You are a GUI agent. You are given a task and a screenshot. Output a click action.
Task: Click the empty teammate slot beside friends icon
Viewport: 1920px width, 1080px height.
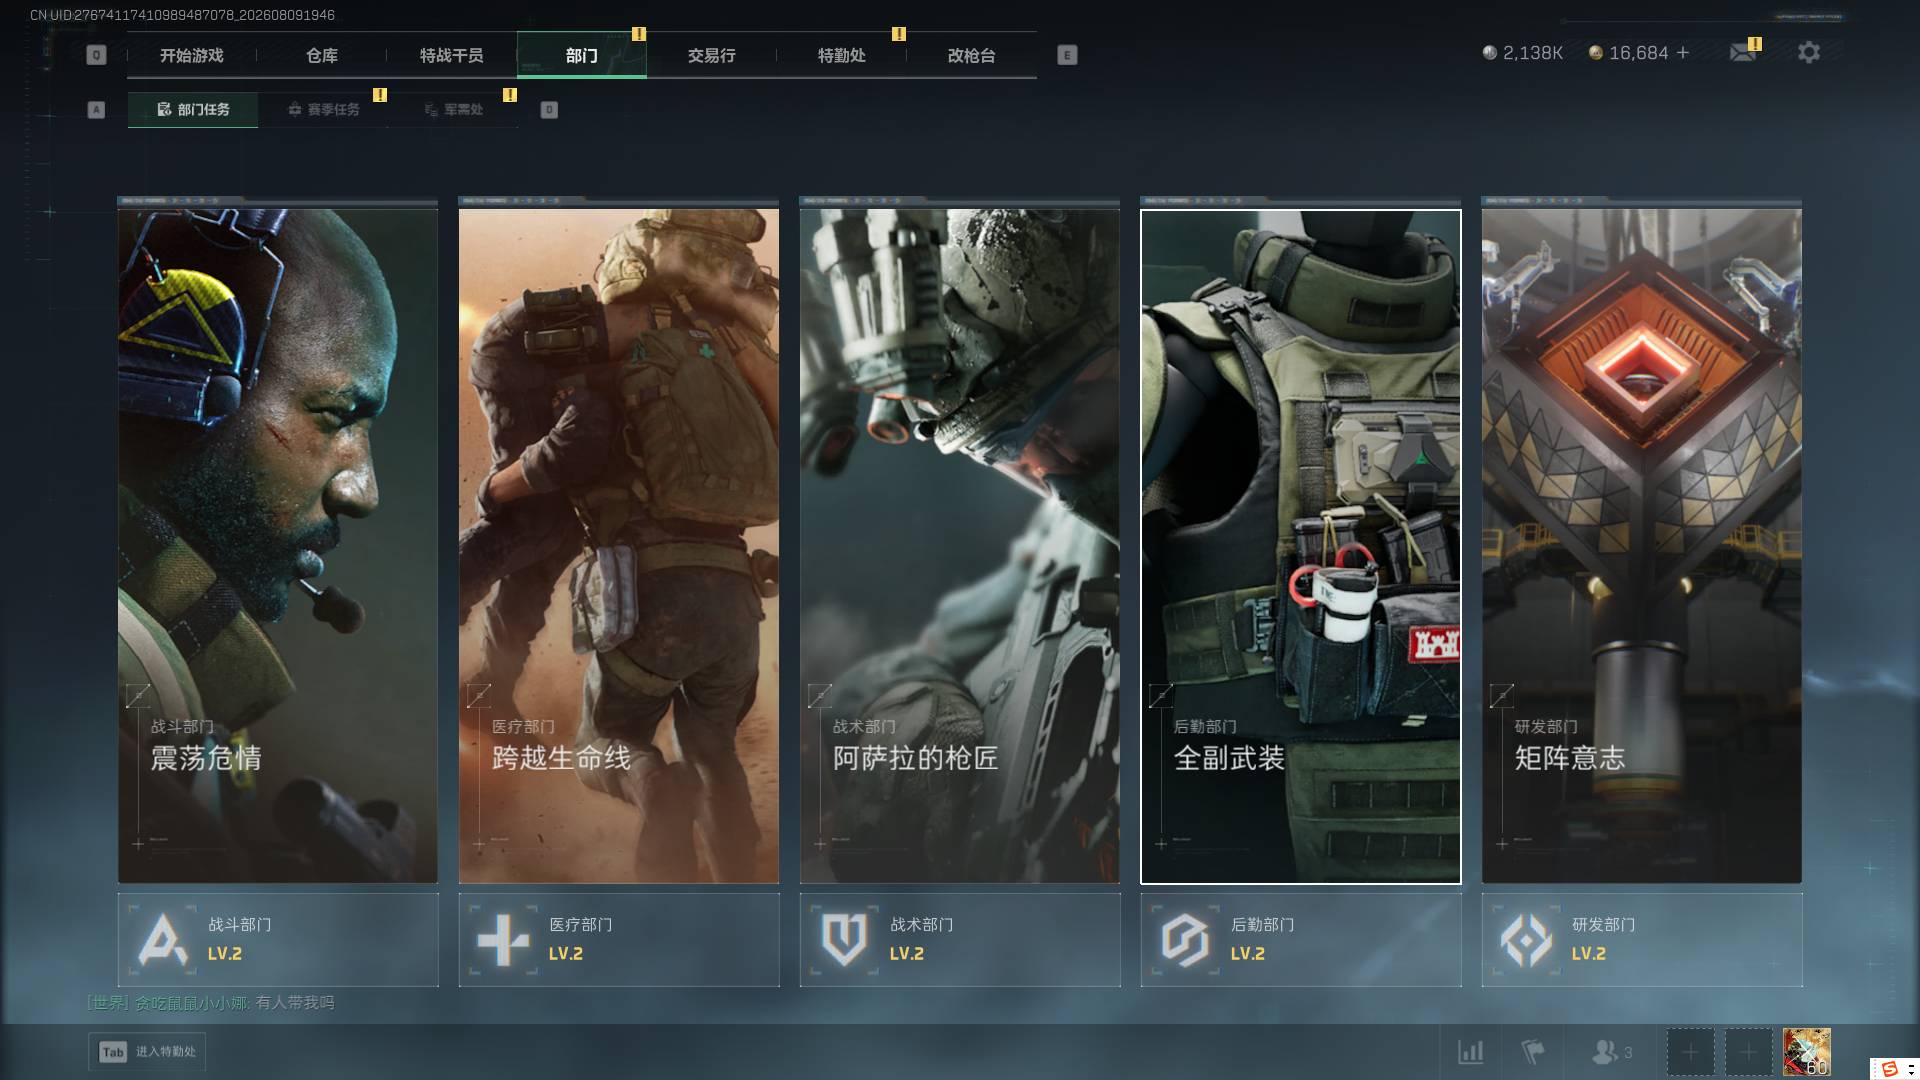click(1690, 1052)
